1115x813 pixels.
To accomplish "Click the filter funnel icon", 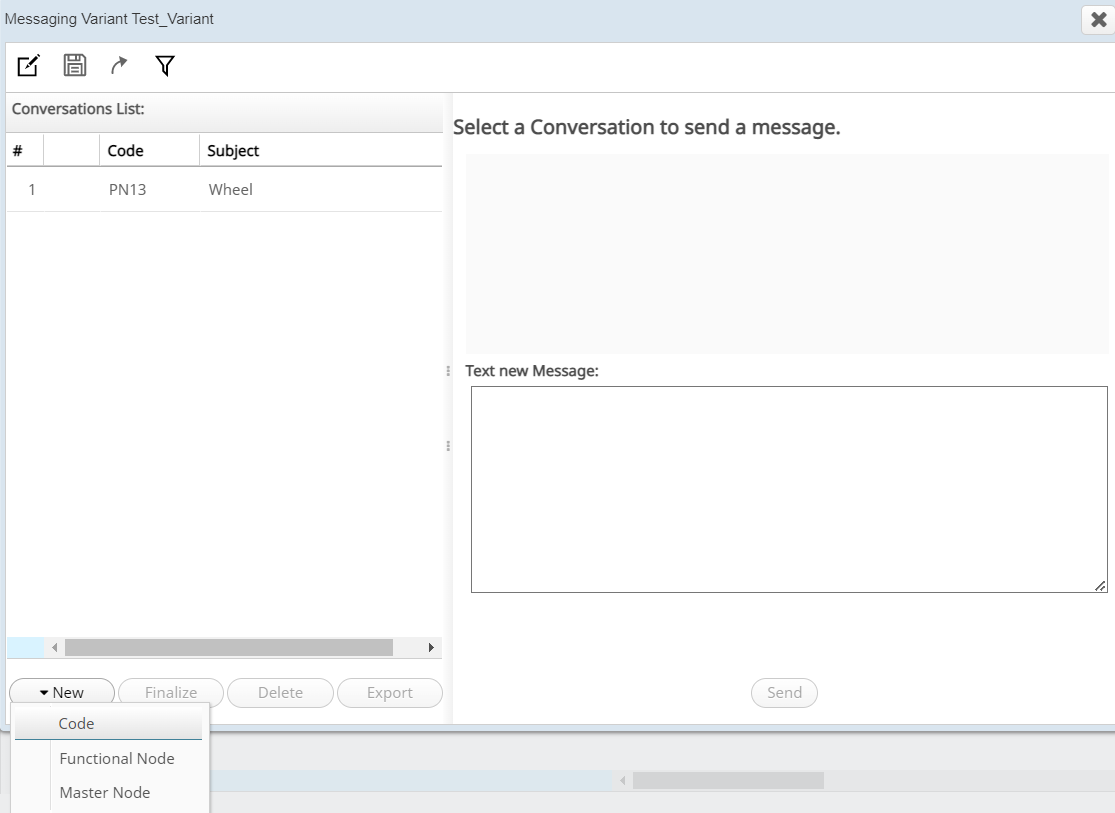I will pyautogui.click(x=164, y=66).
